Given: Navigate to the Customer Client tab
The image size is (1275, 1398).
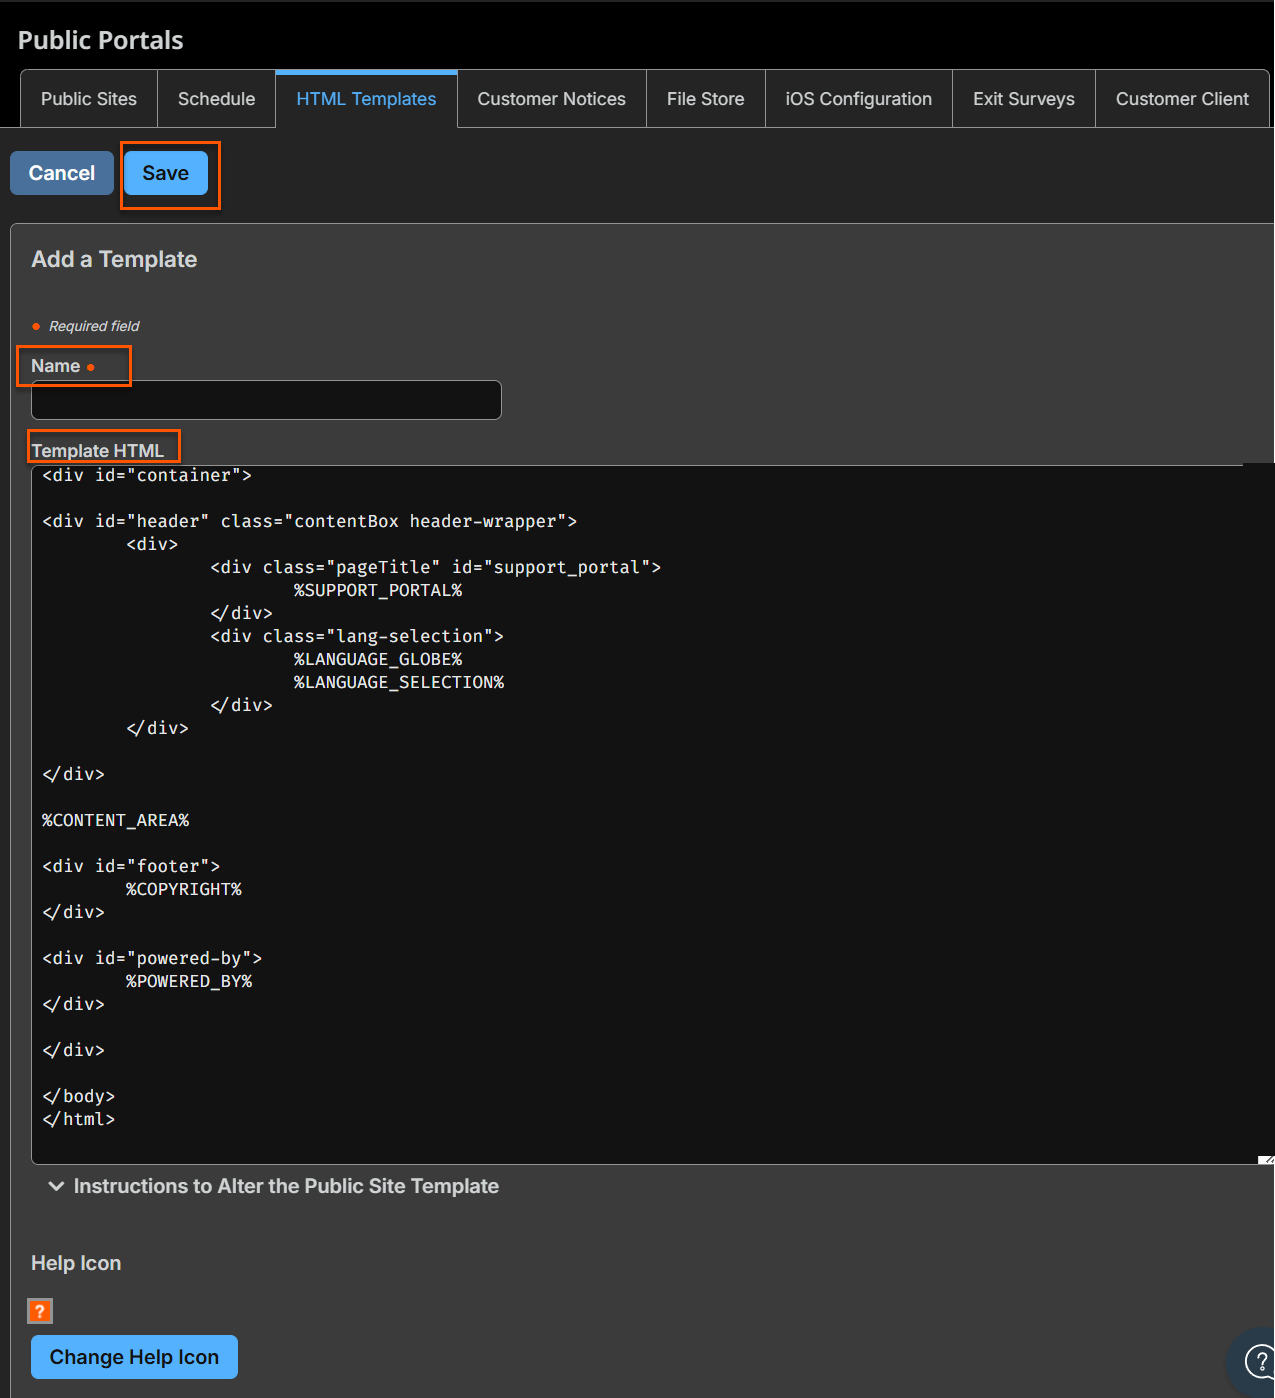Looking at the screenshot, I should pyautogui.click(x=1181, y=99).
